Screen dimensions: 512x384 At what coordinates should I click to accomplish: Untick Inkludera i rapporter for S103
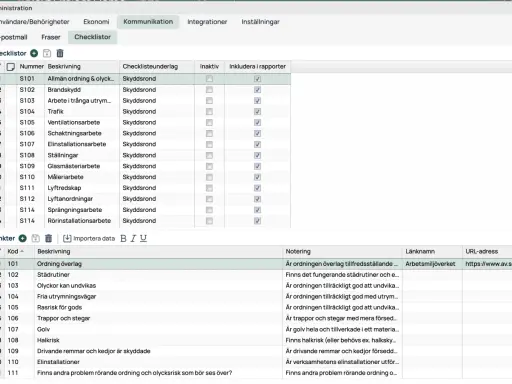coord(257,101)
